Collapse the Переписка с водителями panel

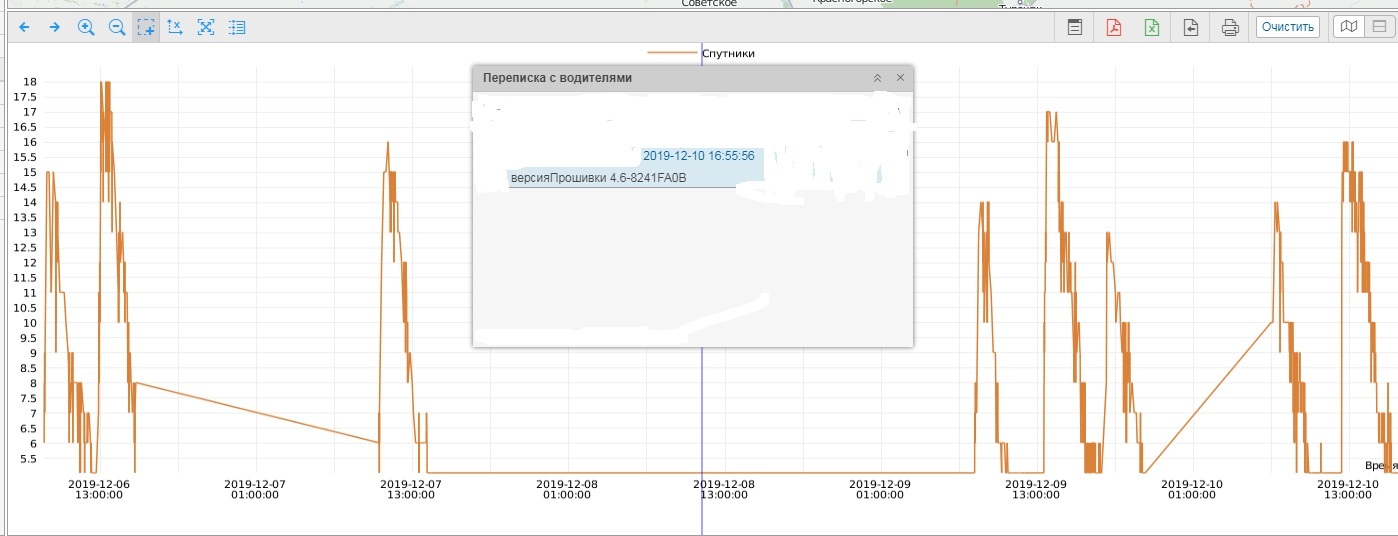[877, 78]
